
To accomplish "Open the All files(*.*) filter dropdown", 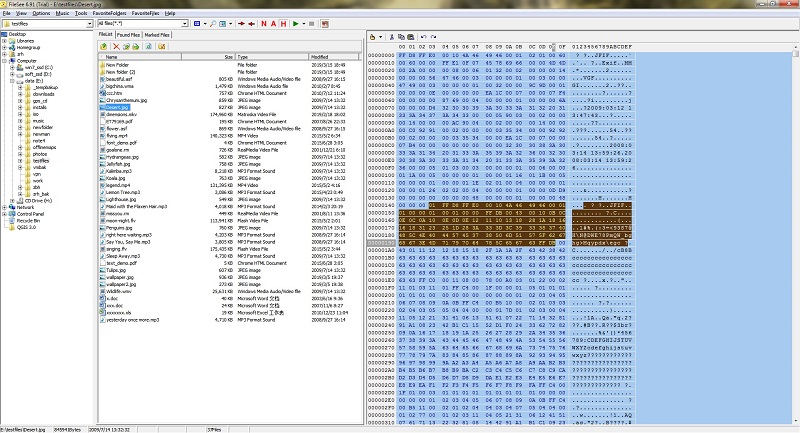I will tap(185, 24).
